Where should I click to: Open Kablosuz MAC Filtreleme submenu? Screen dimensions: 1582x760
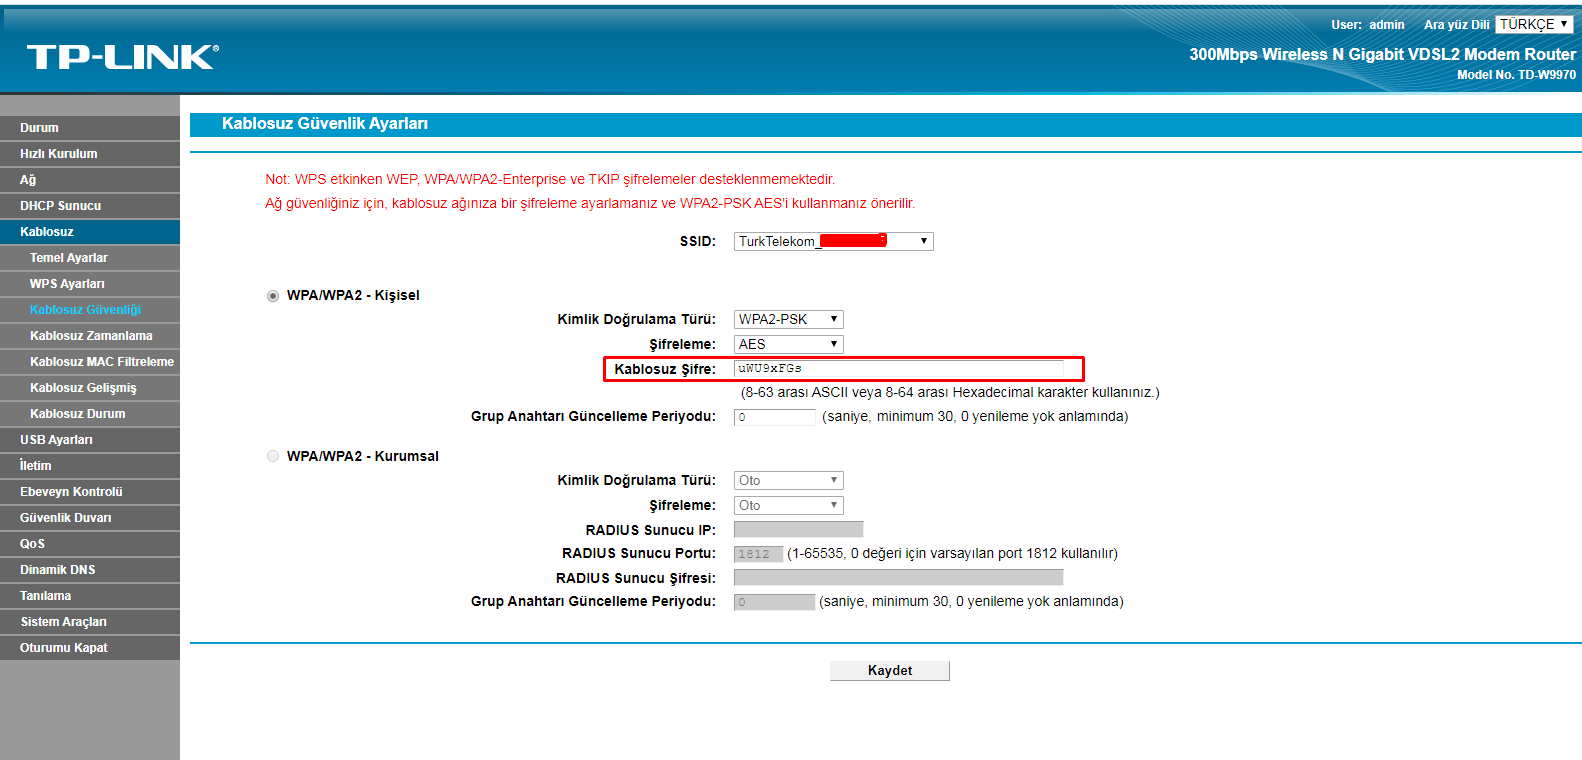coord(90,362)
